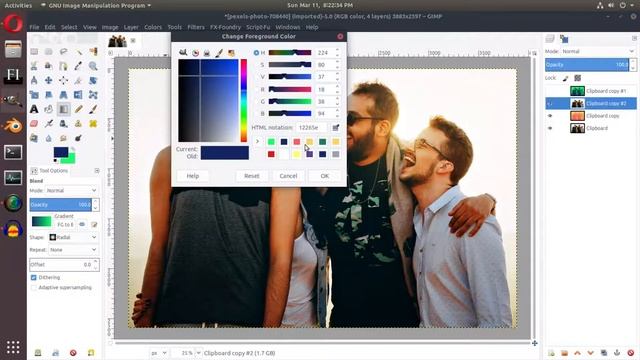
Task: Select the Zoom magnifier tool
Action: click(x=93, y=66)
